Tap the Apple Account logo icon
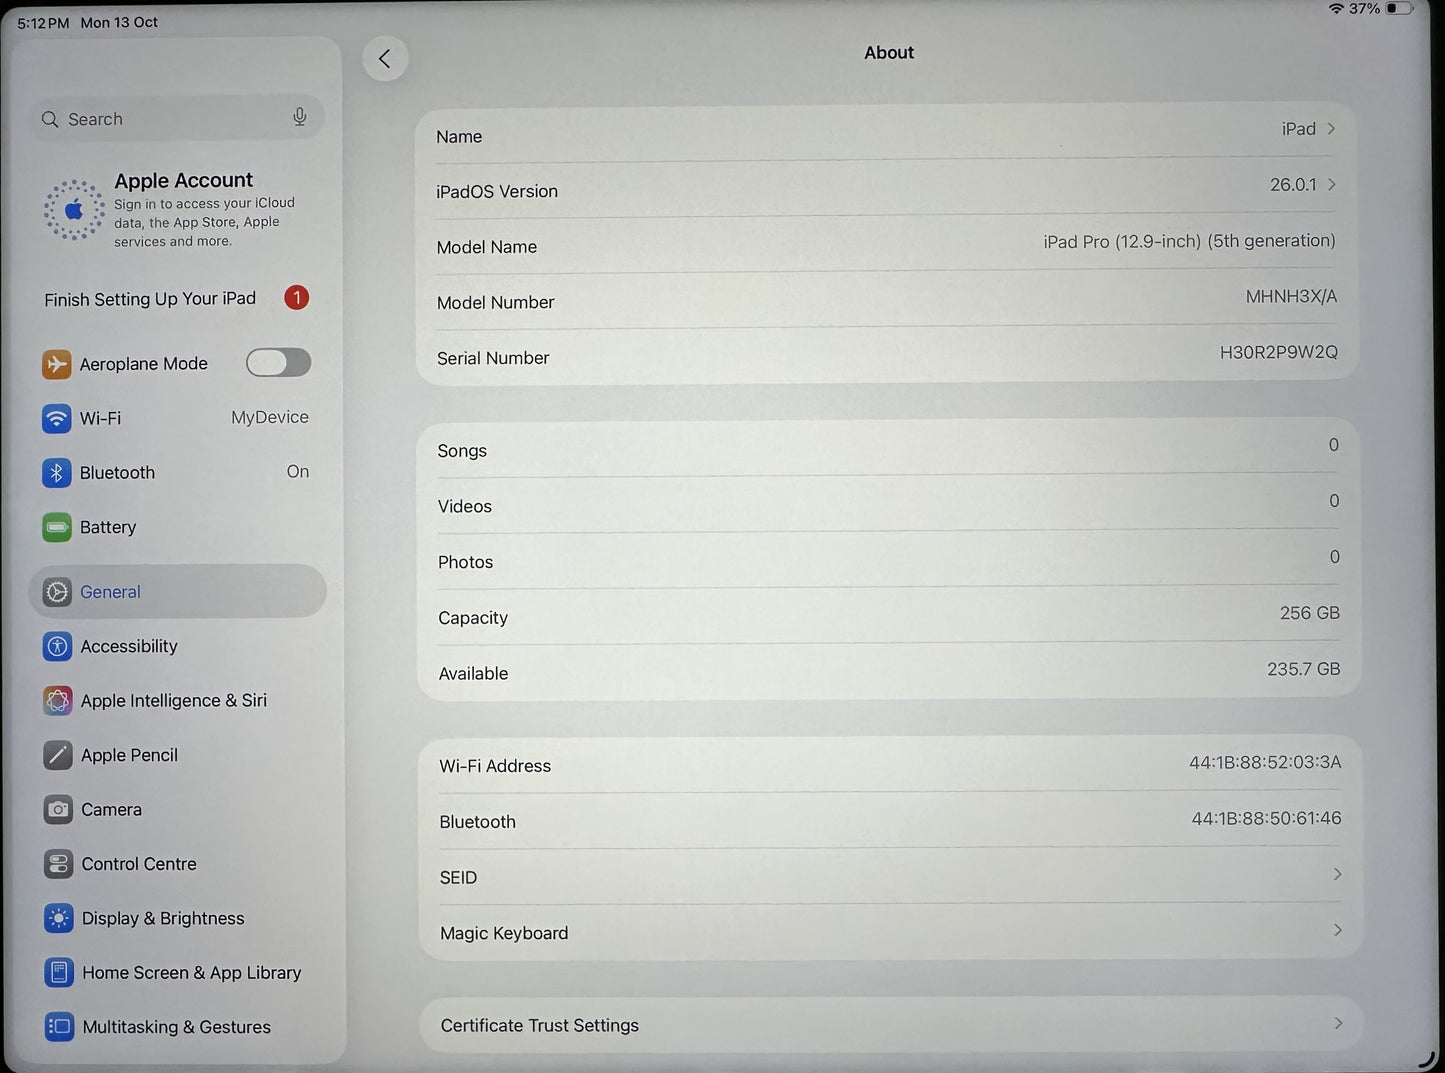Screen dimensions: 1445x1073 click(x=74, y=210)
